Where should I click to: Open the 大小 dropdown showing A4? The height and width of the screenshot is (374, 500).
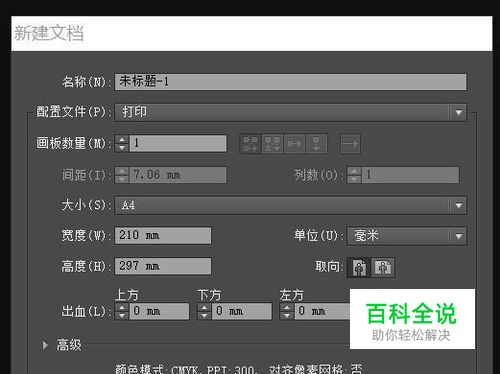point(290,205)
